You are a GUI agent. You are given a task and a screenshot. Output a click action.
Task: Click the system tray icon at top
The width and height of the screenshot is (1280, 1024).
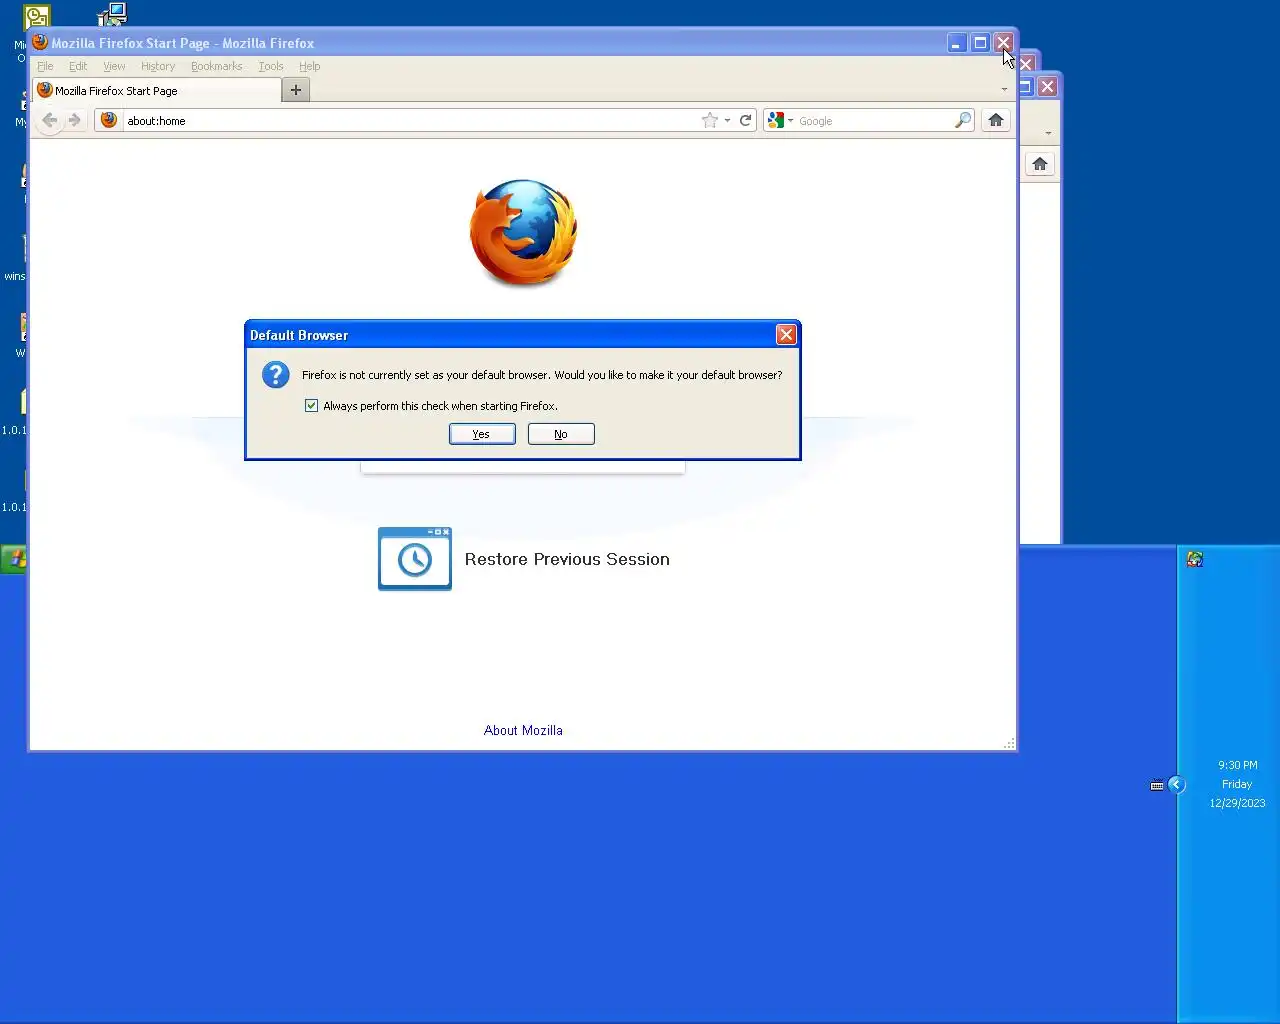[x=1195, y=559]
